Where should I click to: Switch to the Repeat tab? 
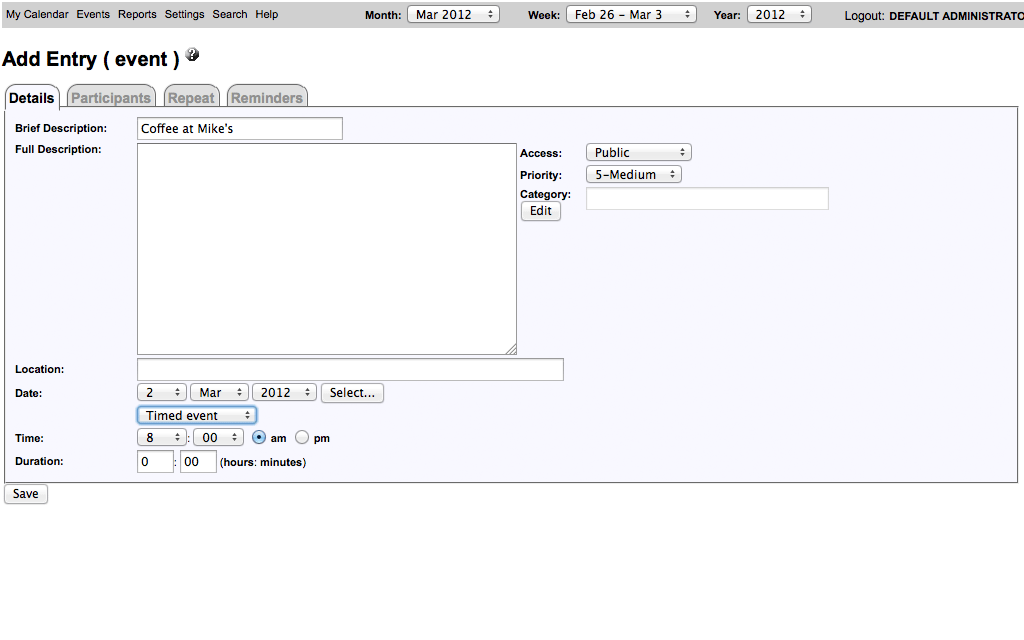[191, 98]
